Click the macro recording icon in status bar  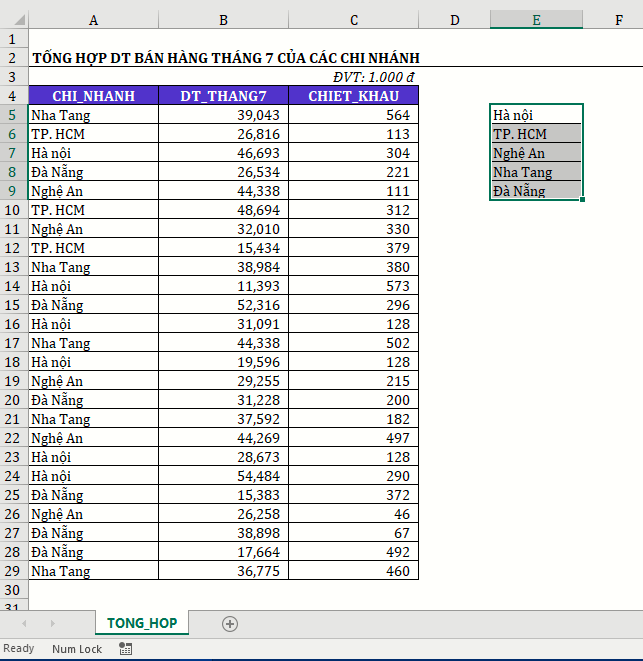point(126,649)
